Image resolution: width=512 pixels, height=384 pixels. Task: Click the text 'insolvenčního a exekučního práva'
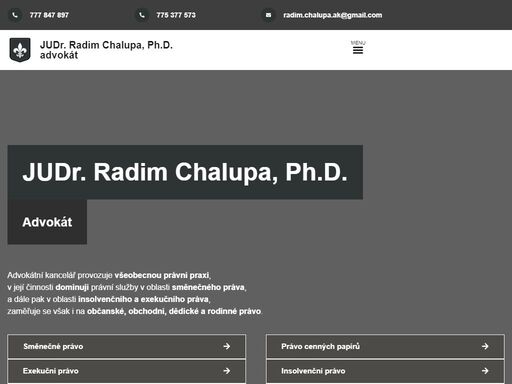(144, 299)
